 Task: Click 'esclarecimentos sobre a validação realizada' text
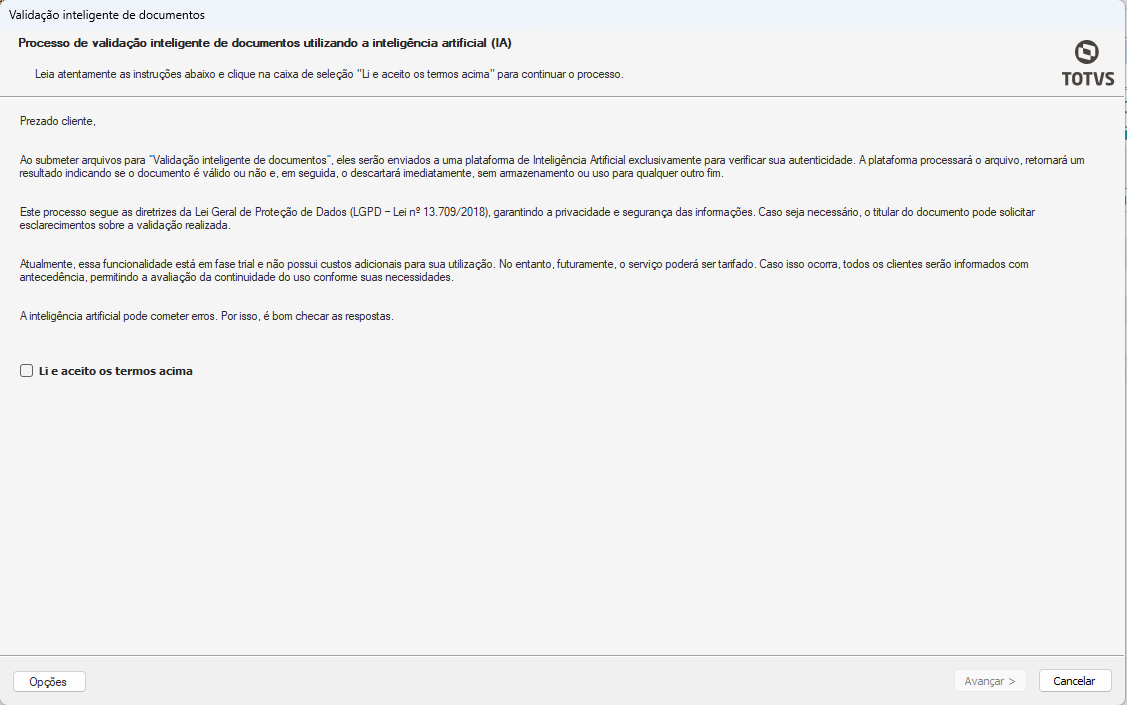point(125,225)
